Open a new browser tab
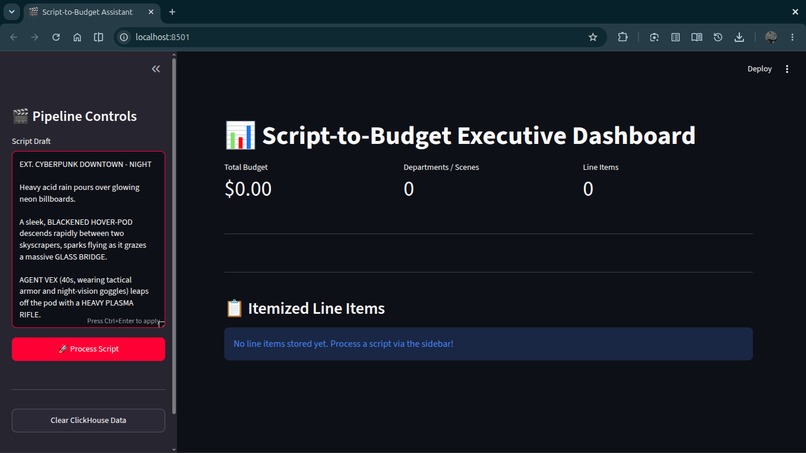Image resolution: width=806 pixels, height=453 pixels. 172,12
